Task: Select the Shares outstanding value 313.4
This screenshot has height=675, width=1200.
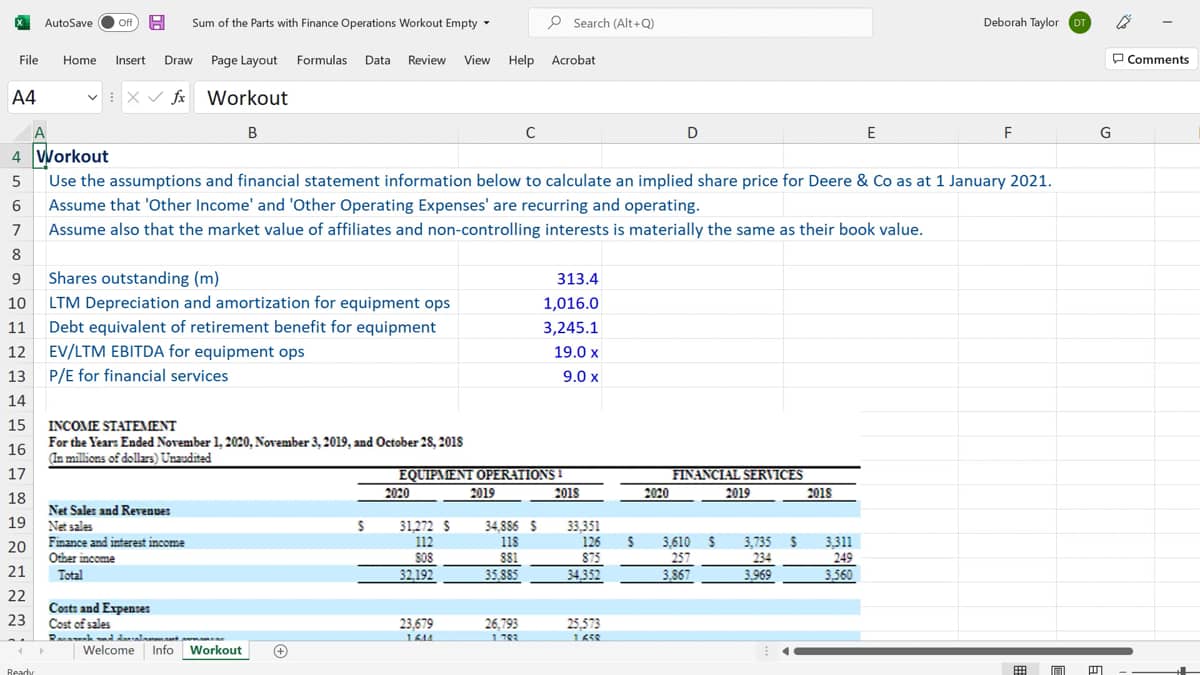Action: (x=530, y=279)
